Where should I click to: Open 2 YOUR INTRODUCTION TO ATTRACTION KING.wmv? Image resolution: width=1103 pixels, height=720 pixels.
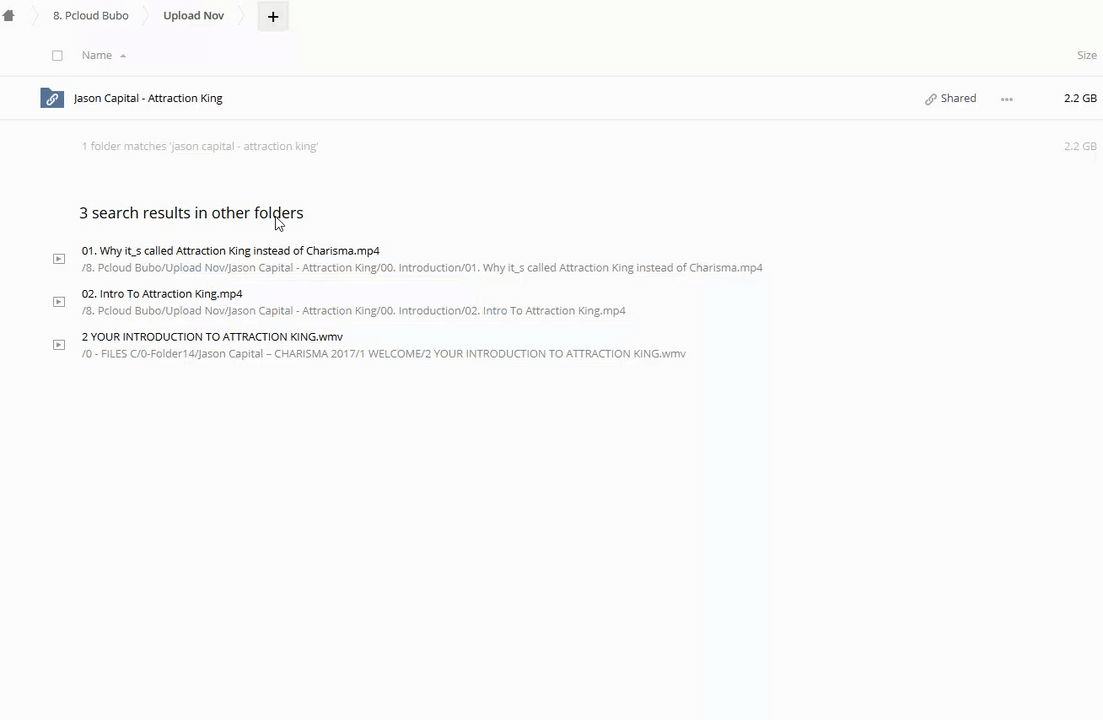[212, 337]
